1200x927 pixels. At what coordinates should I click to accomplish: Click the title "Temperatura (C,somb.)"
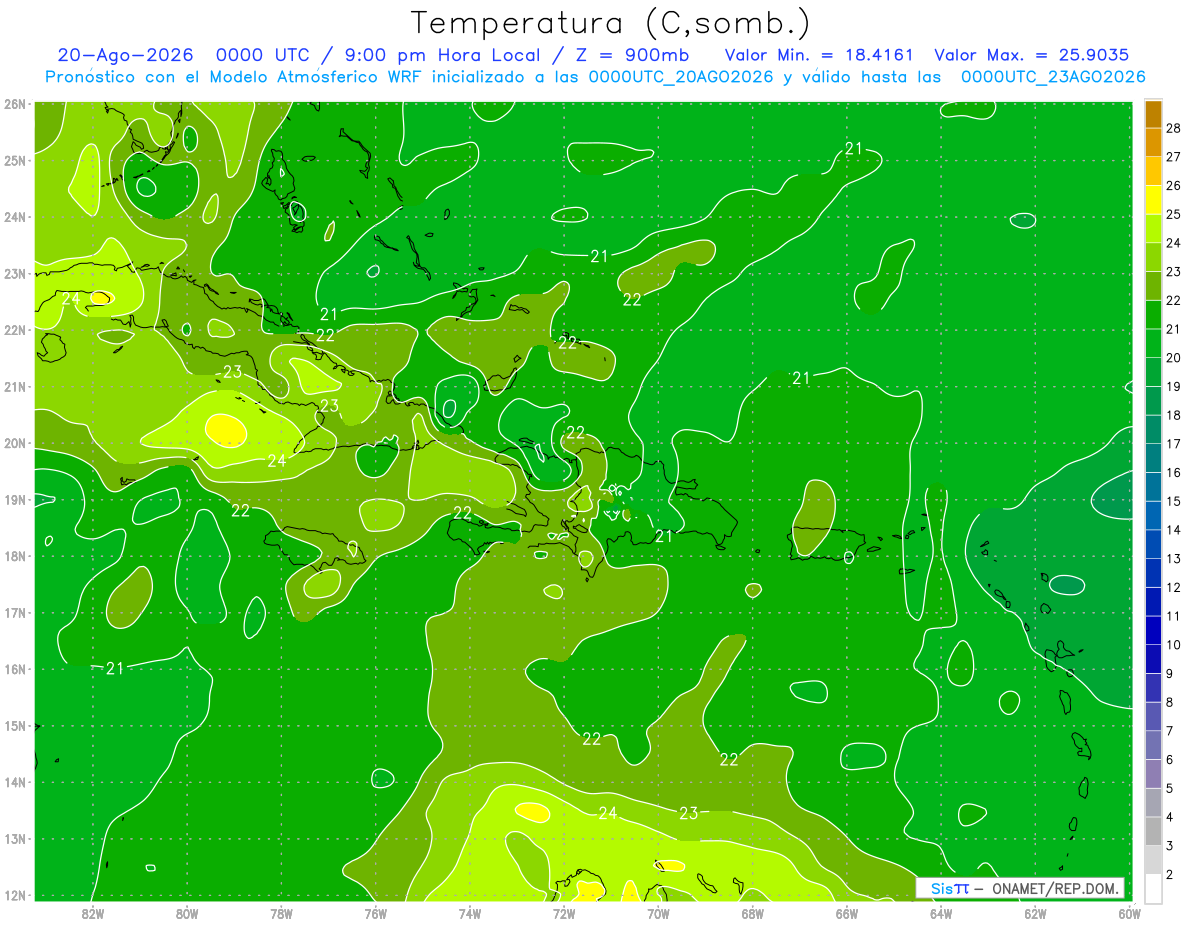611,24
